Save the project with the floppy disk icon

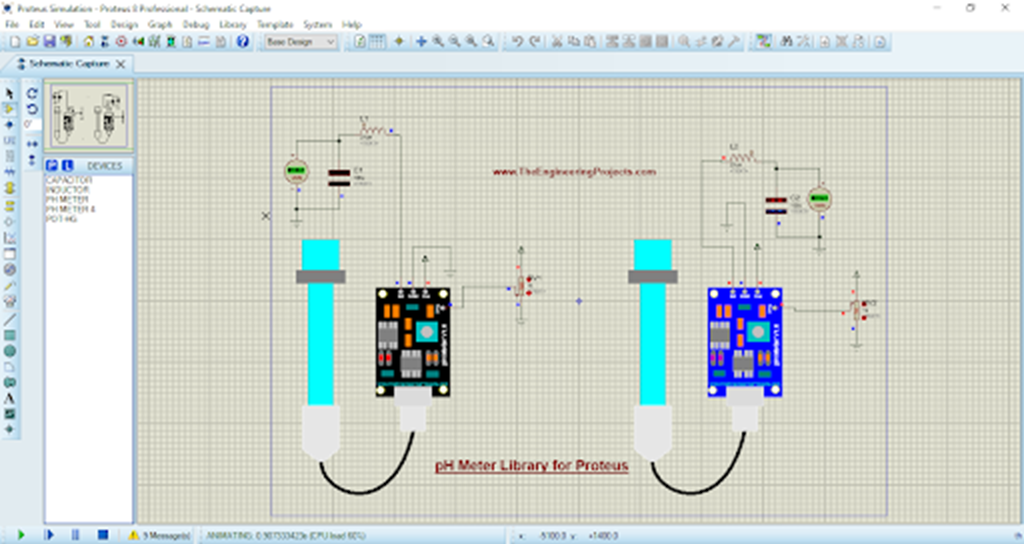tap(49, 42)
